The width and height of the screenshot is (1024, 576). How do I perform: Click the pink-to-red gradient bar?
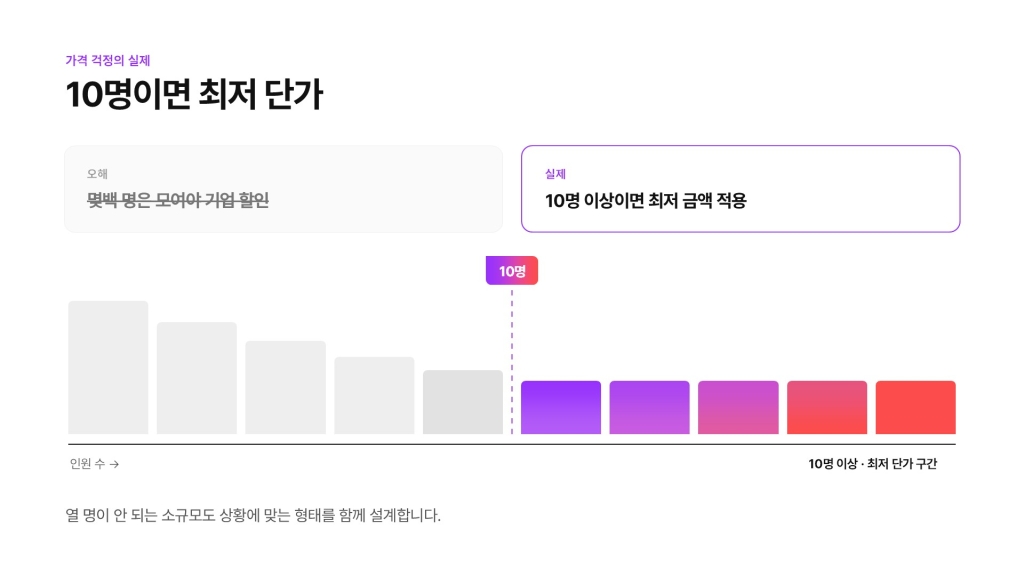827,408
